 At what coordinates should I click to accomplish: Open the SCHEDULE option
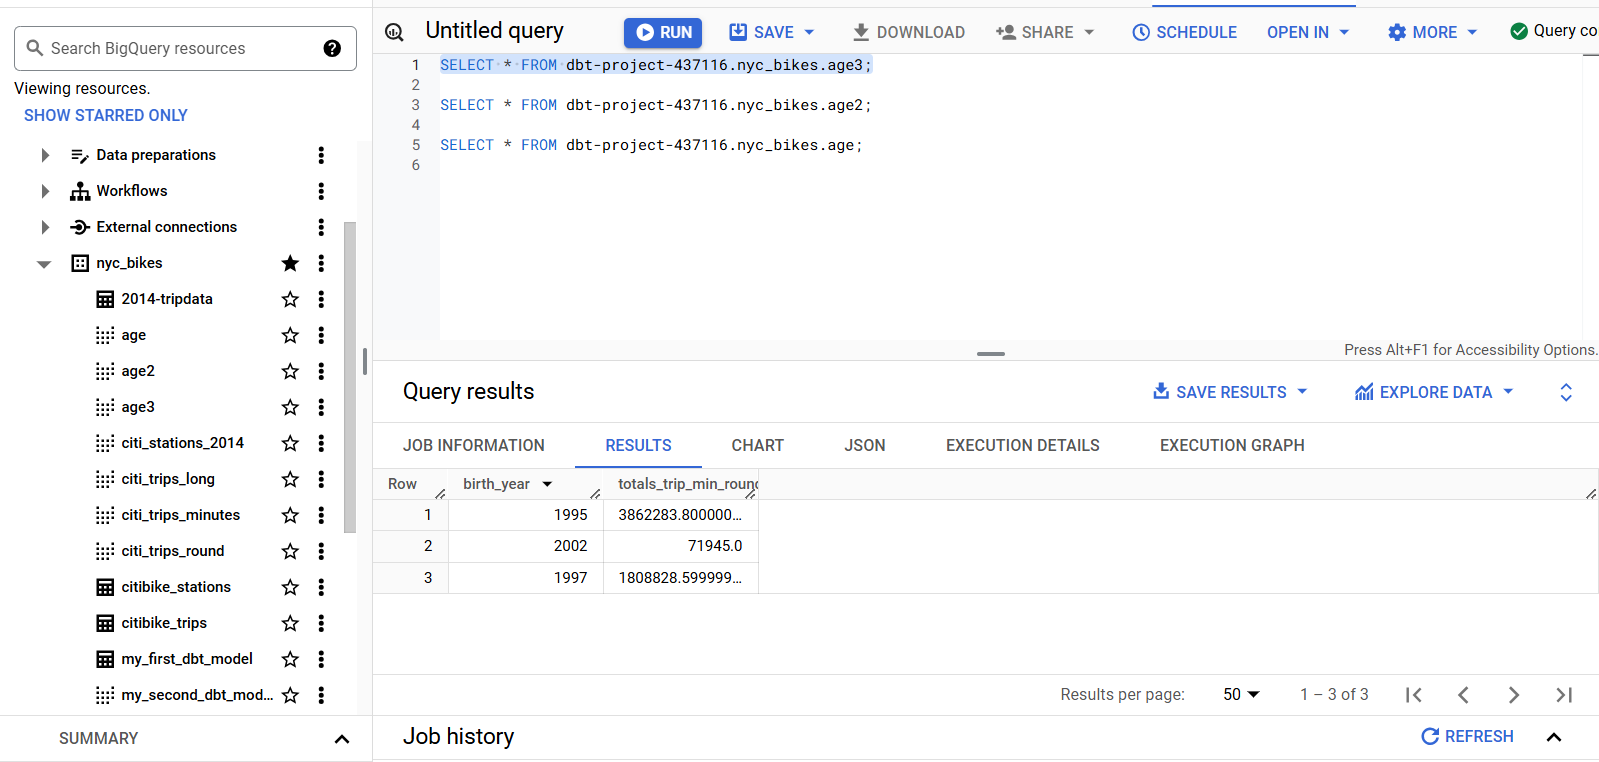click(x=1184, y=32)
